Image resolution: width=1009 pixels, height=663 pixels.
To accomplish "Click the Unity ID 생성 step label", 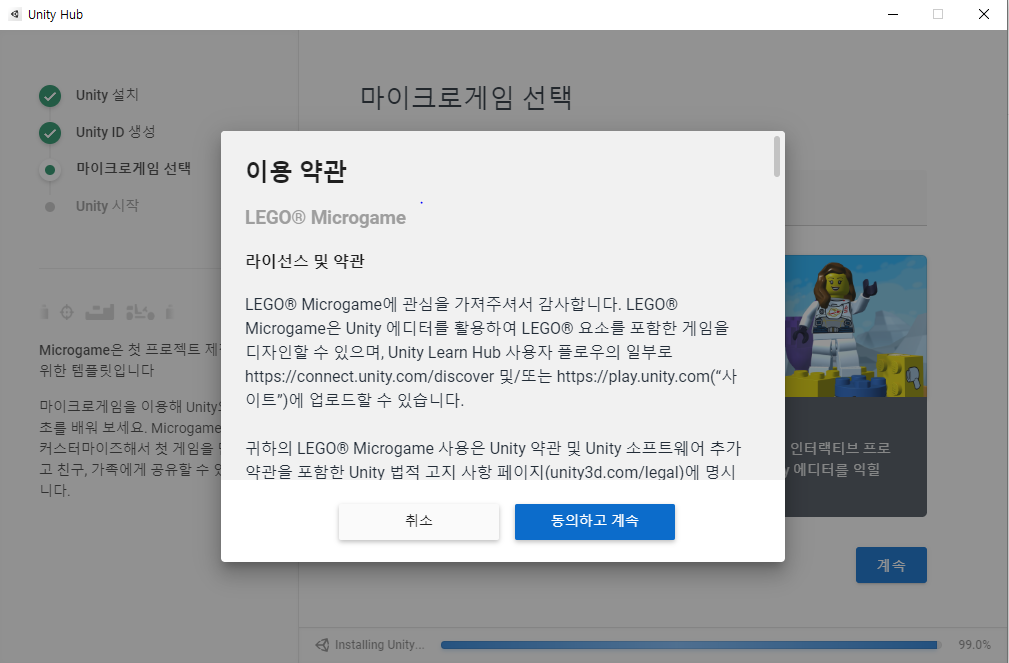I will [x=116, y=132].
